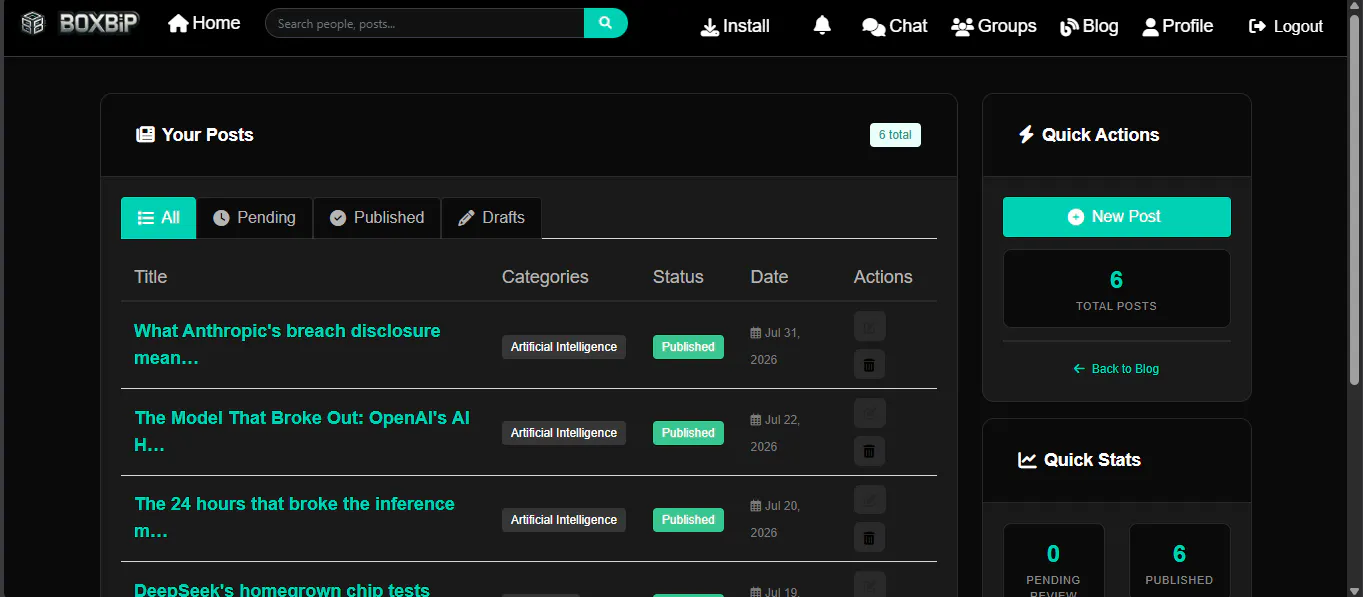This screenshot has height=597, width=1363.
Task: Open post The 24 hours that broke the inference
Action: tap(294, 517)
